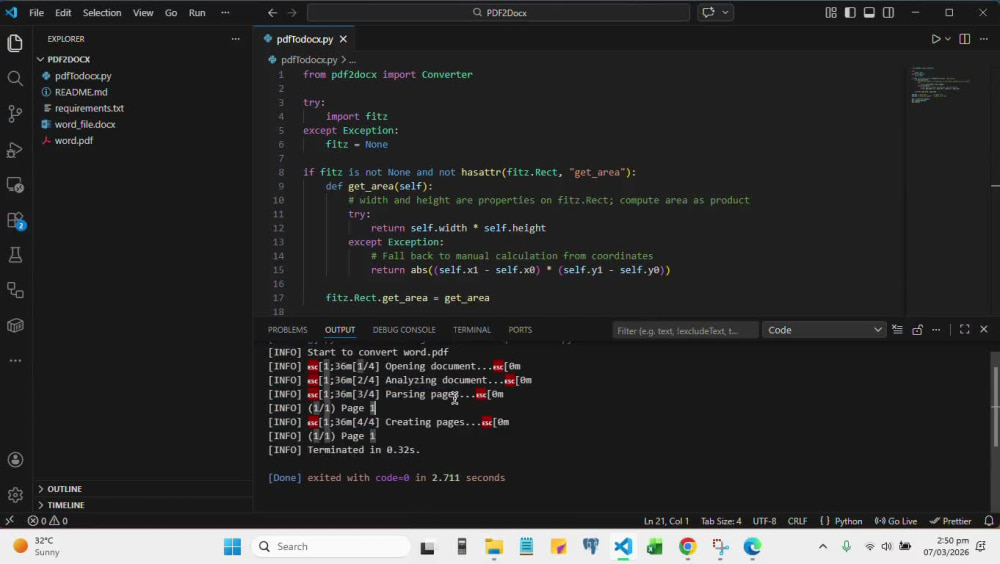The width and height of the screenshot is (1000, 564).
Task: Toggle output auto scroll lock
Action: click(917, 330)
